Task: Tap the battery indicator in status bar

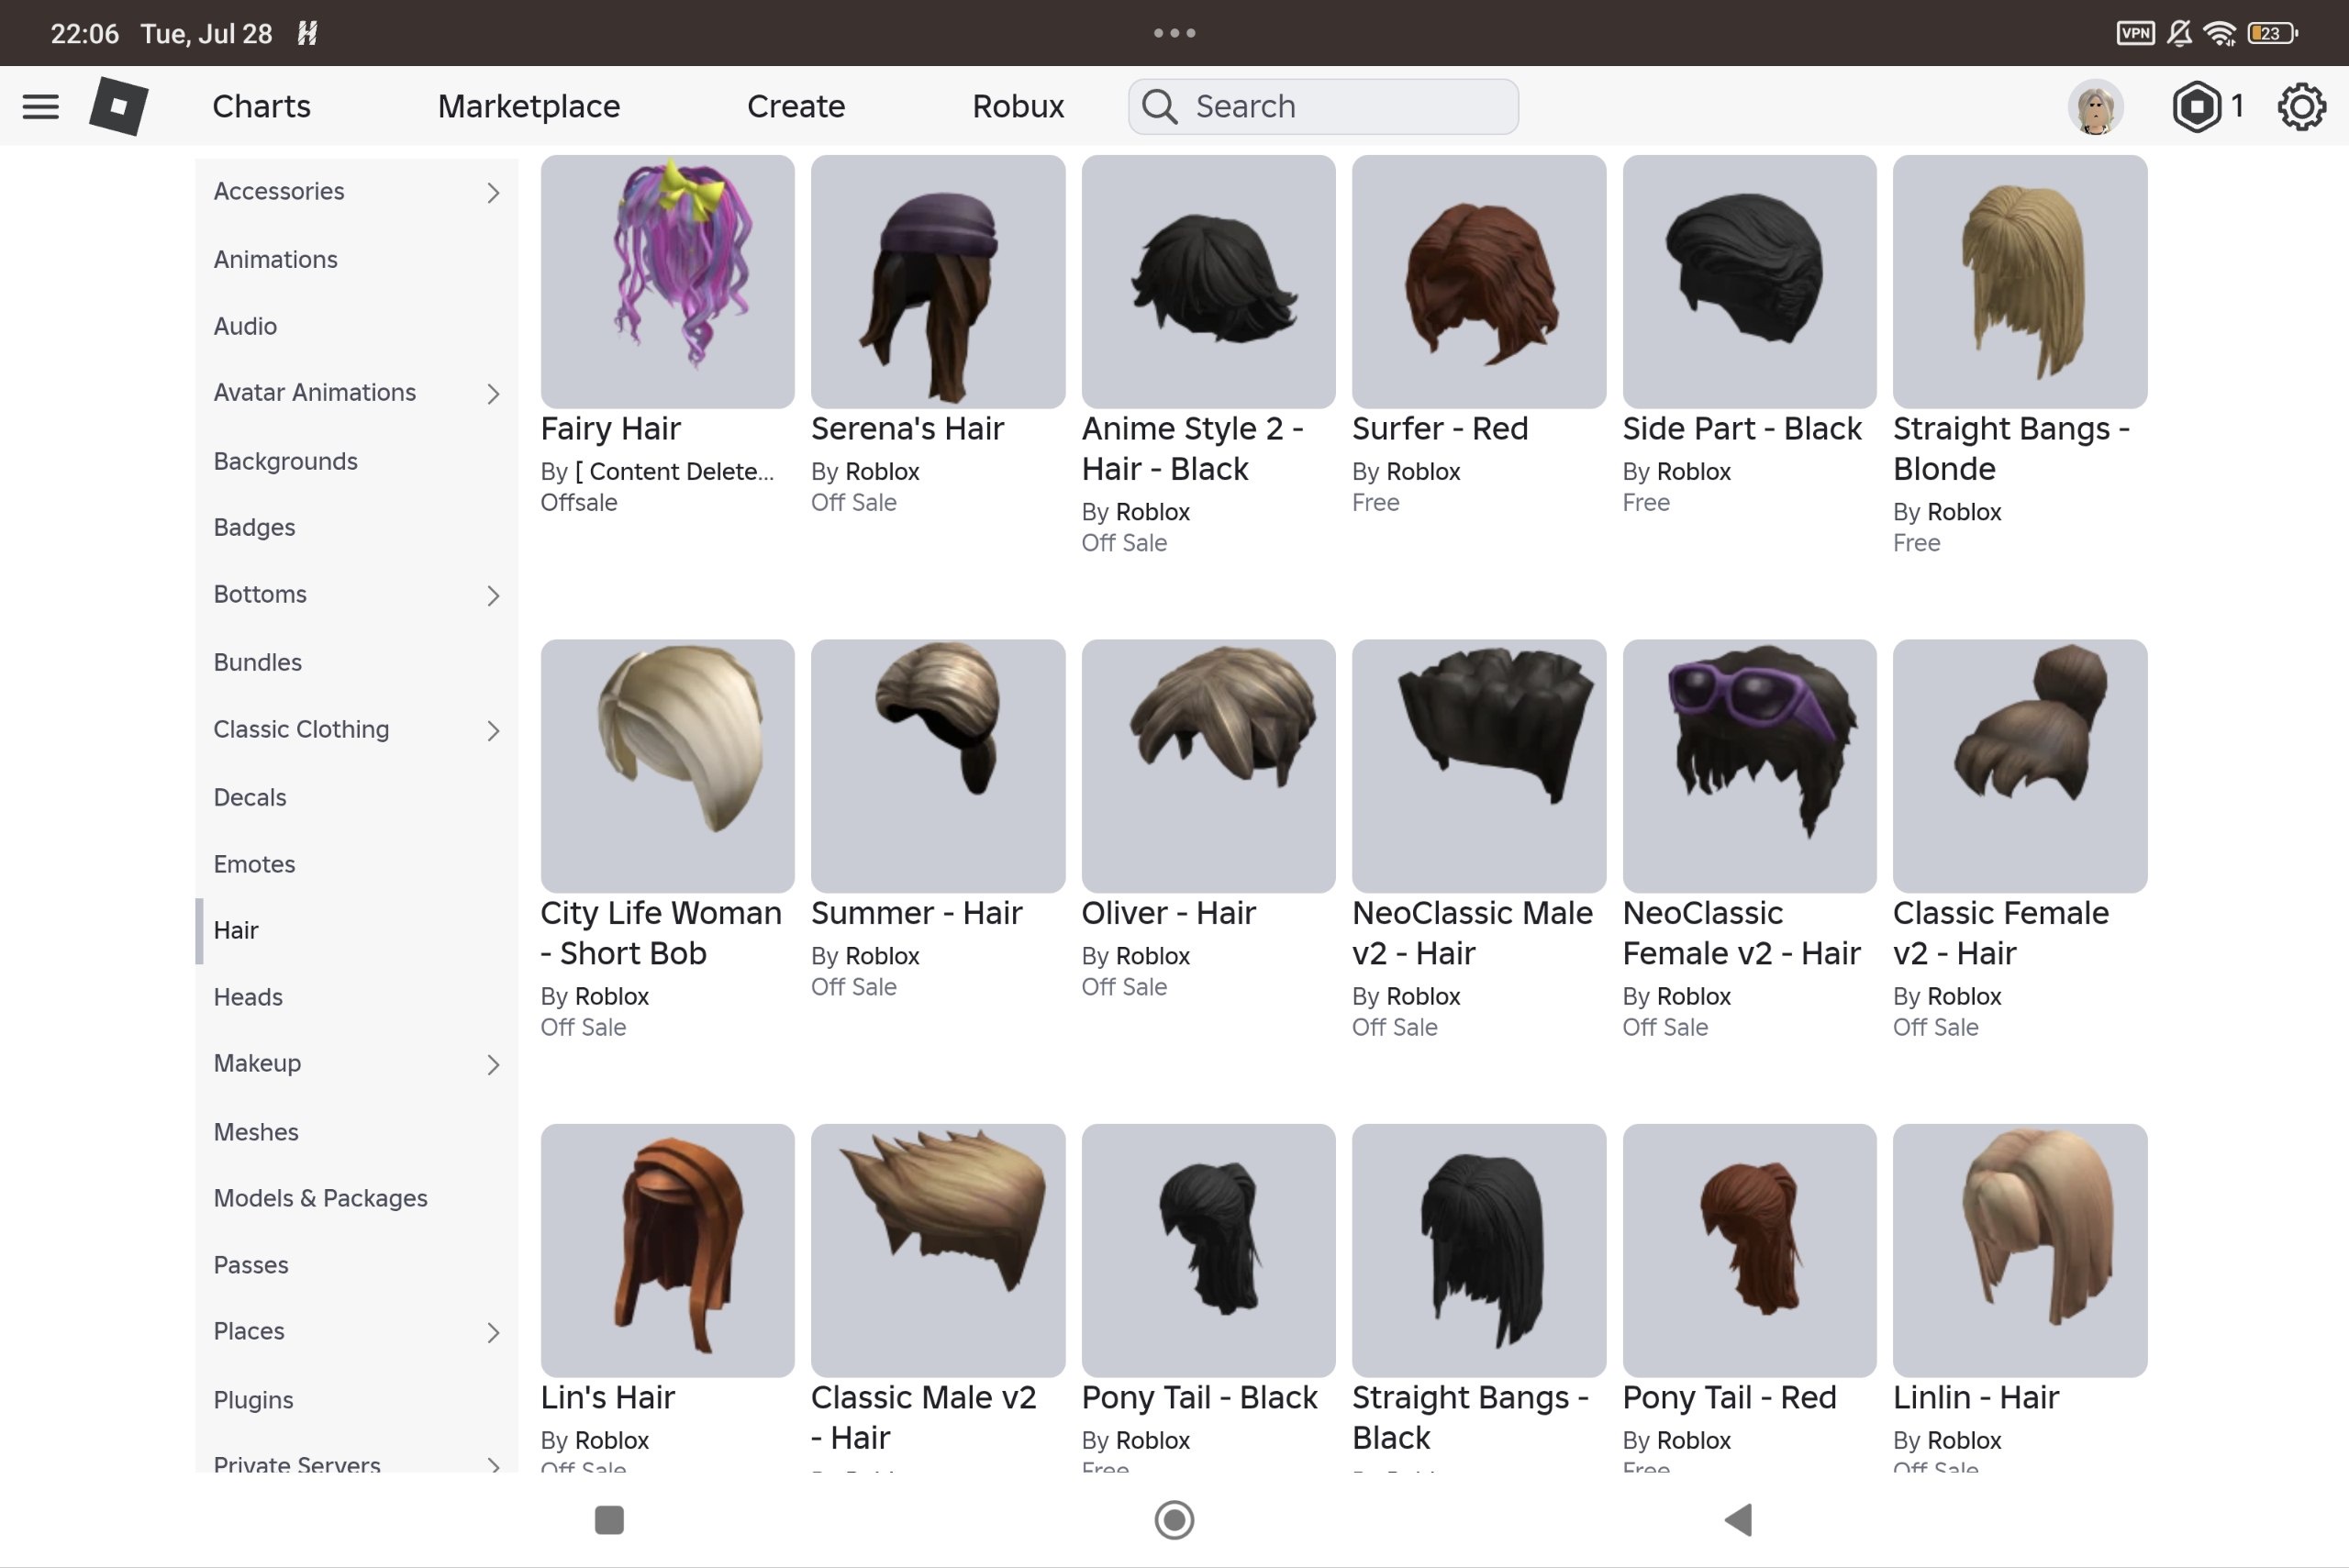Action: point(2272,33)
